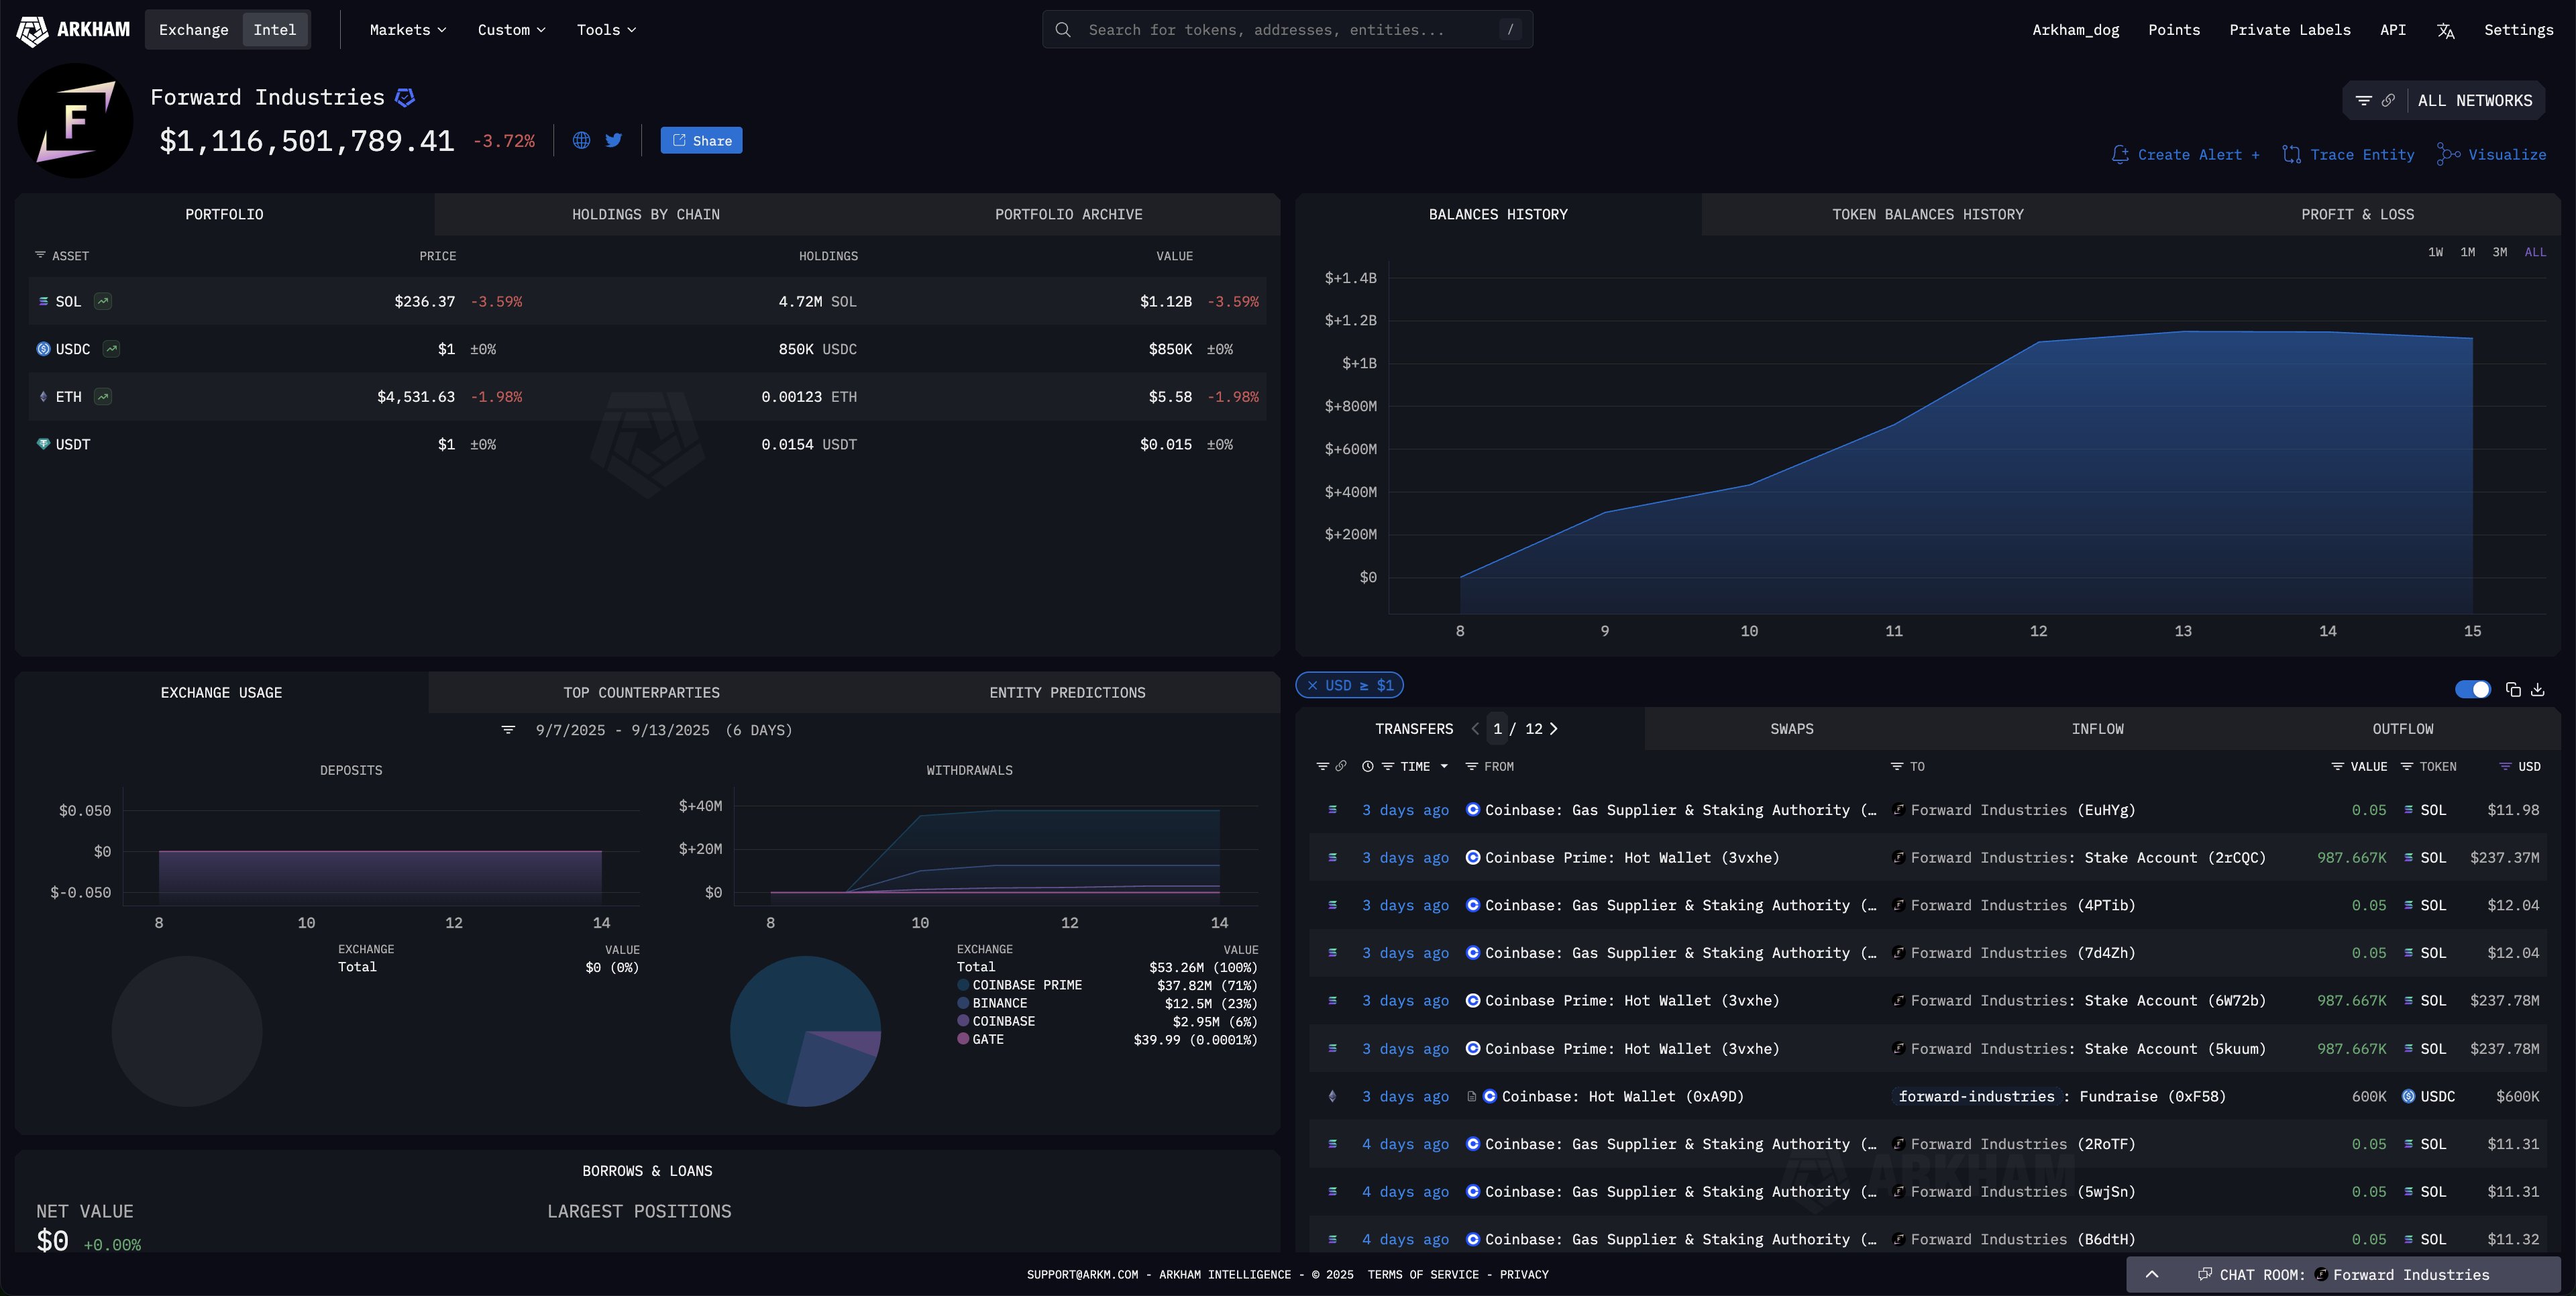Click the copy transfers icon

pyautogui.click(x=2513, y=689)
